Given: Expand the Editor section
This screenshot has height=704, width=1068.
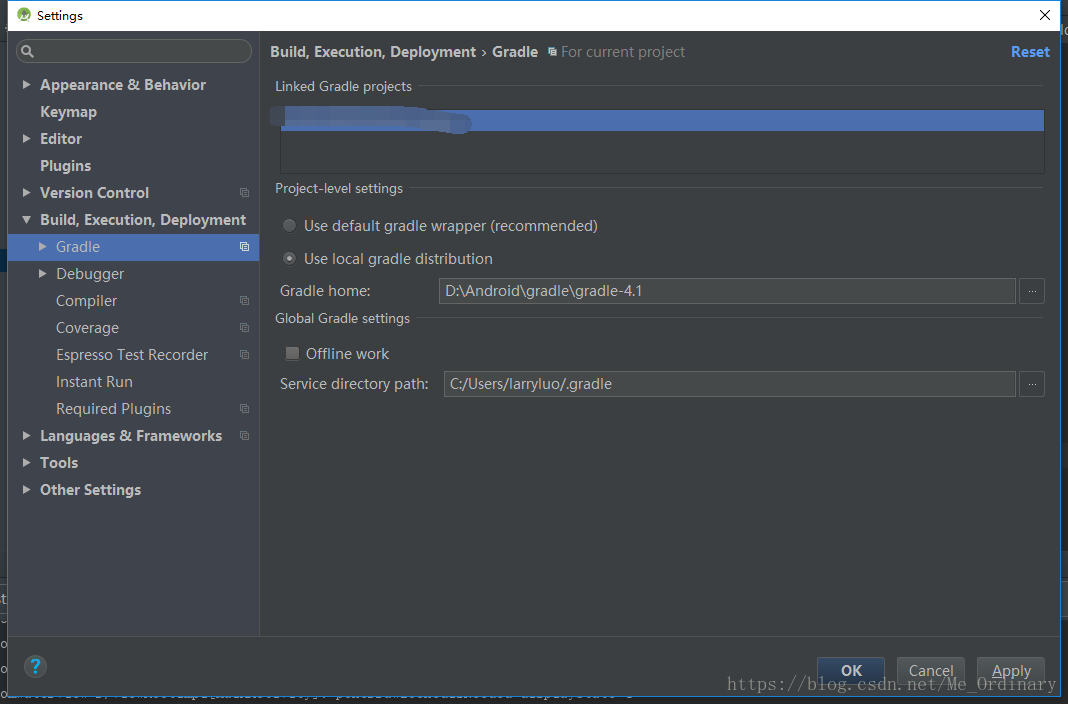Looking at the screenshot, I should click(x=27, y=138).
